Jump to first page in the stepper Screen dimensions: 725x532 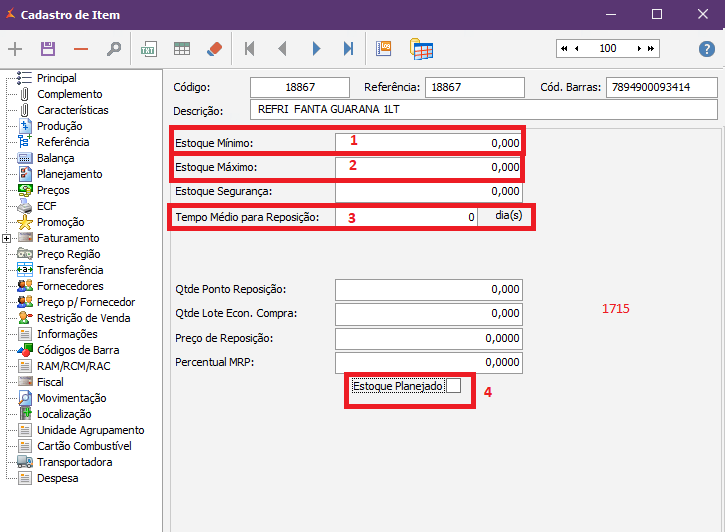(x=564, y=49)
